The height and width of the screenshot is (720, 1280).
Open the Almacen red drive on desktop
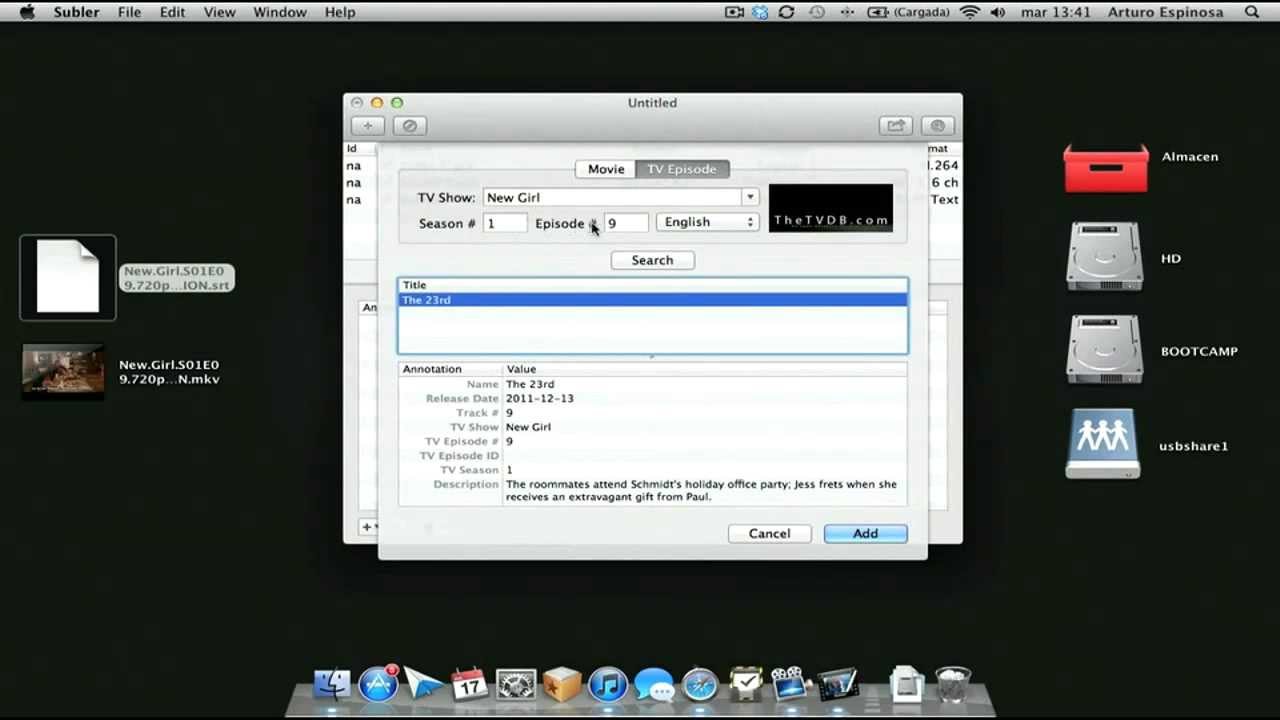click(1106, 168)
